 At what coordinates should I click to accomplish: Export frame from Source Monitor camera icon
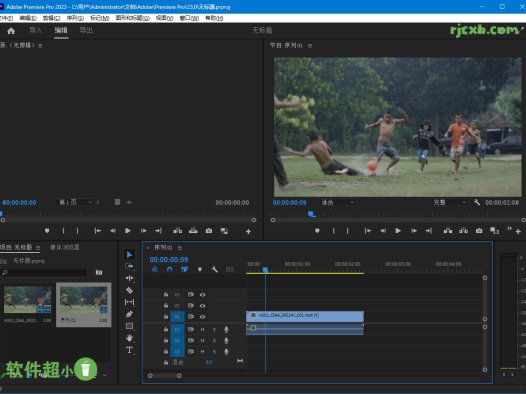tap(209, 231)
